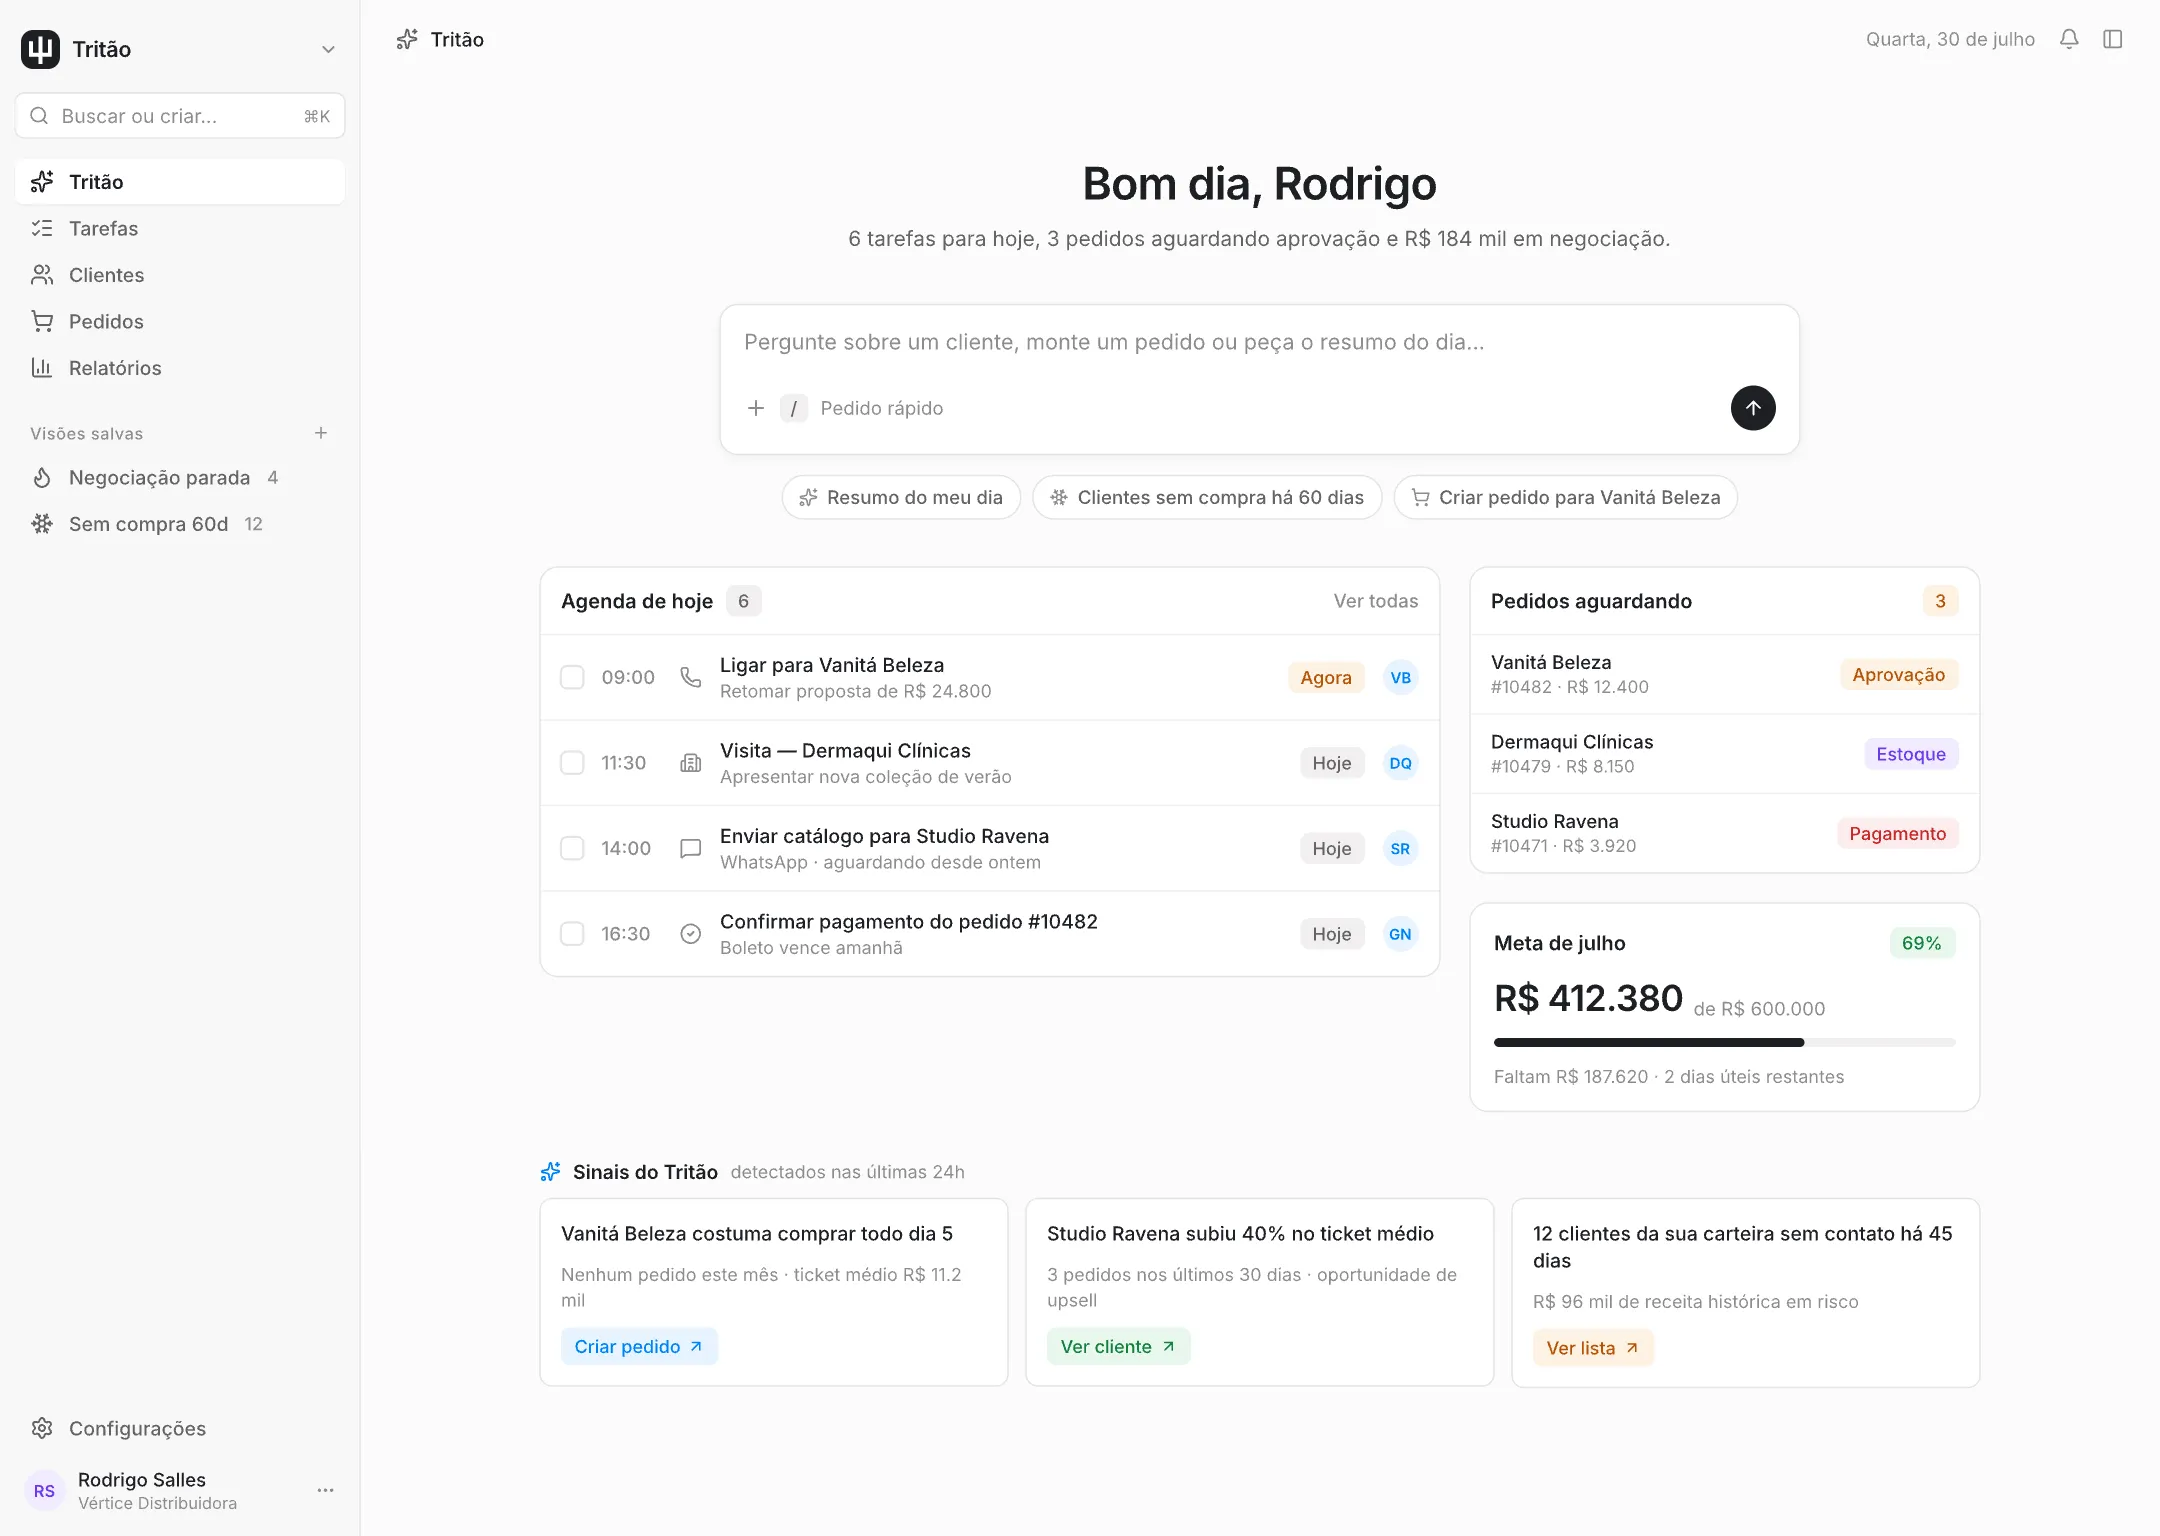
Task: Open Relatórios section
Action: (x=180, y=368)
